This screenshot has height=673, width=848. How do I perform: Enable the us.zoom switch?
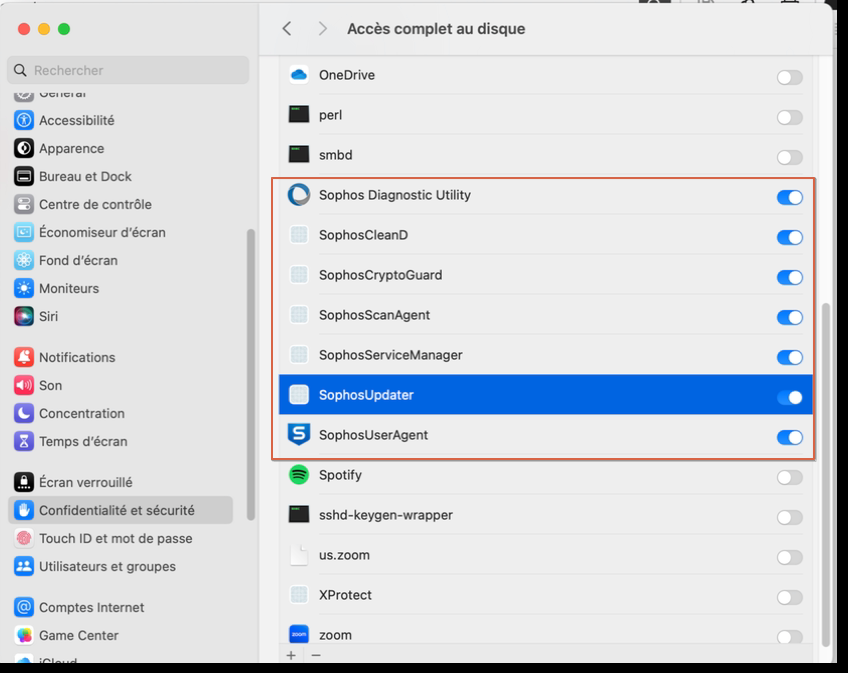(x=790, y=557)
